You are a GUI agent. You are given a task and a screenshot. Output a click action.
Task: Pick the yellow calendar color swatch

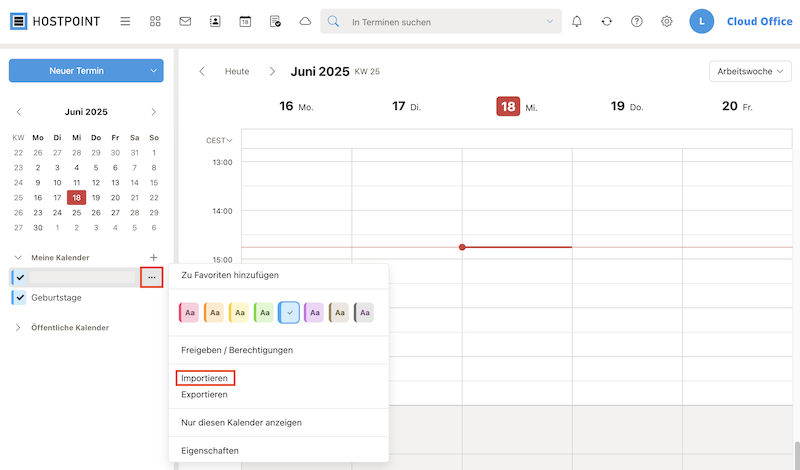pos(239,312)
